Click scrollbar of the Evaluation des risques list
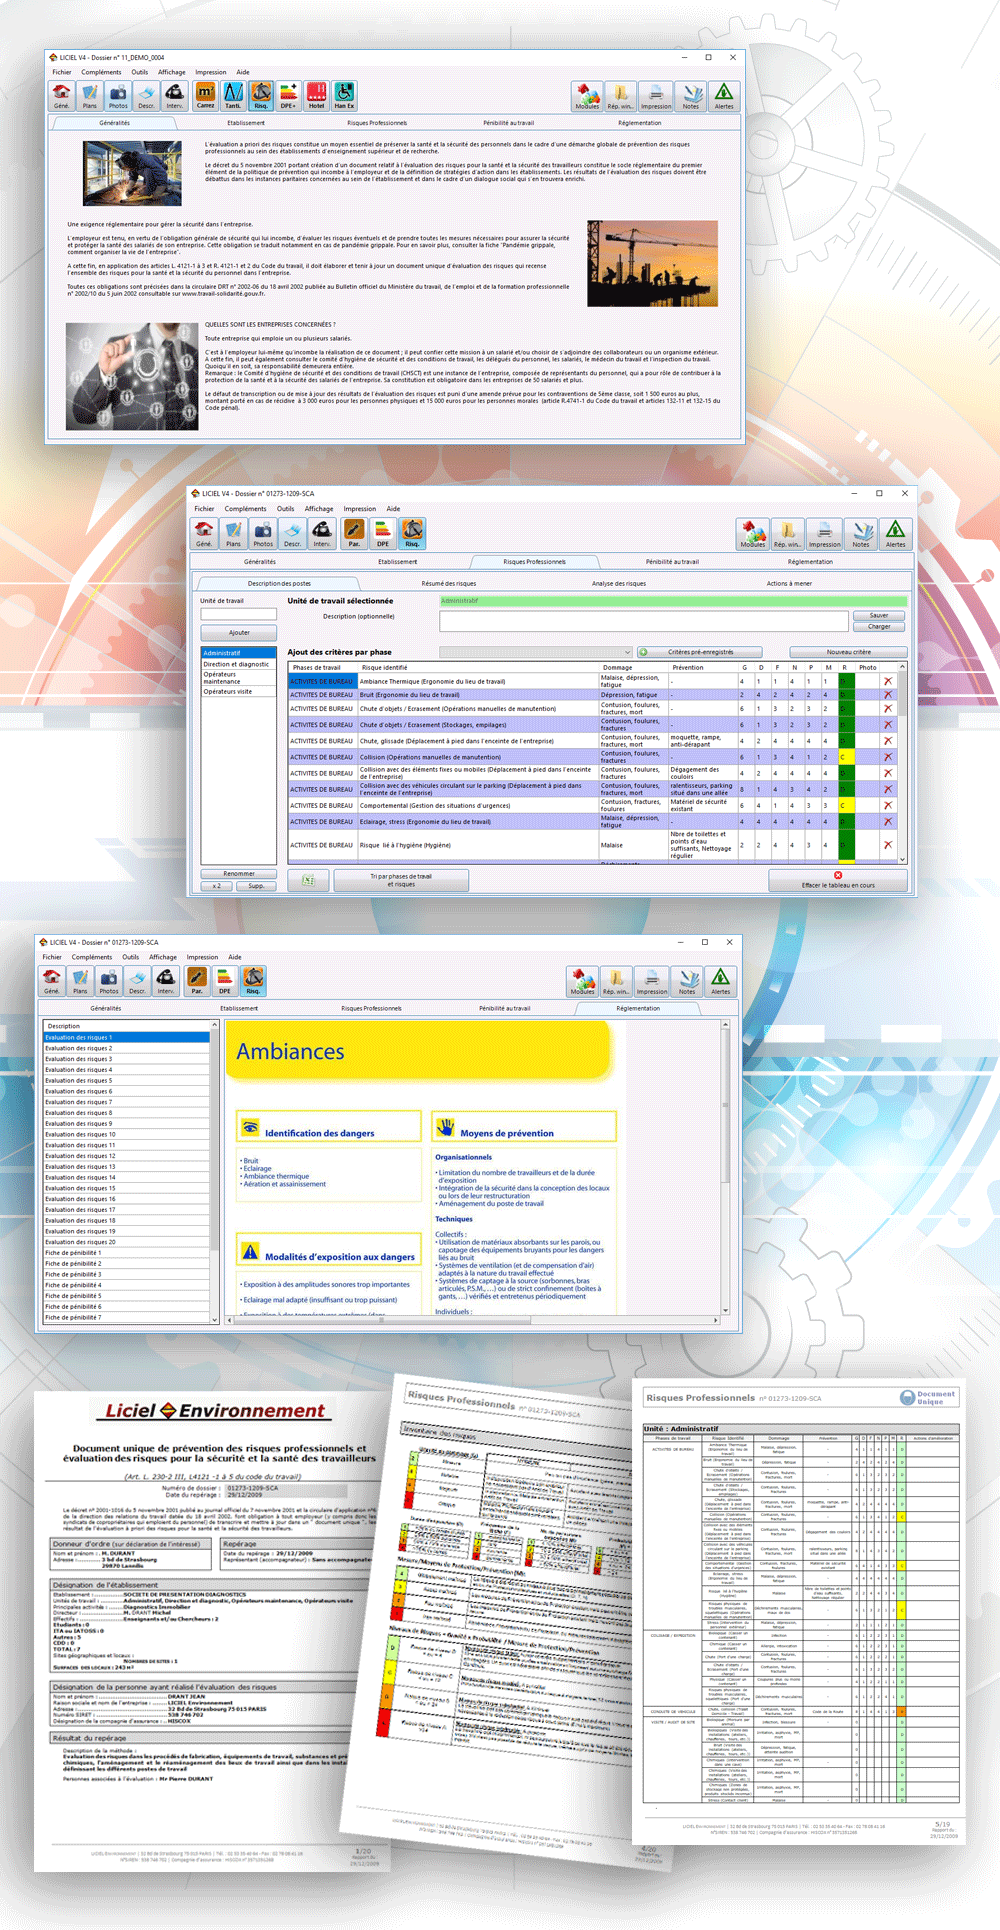This screenshot has height=1930, width=1000. pyautogui.click(x=214, y=1172)
